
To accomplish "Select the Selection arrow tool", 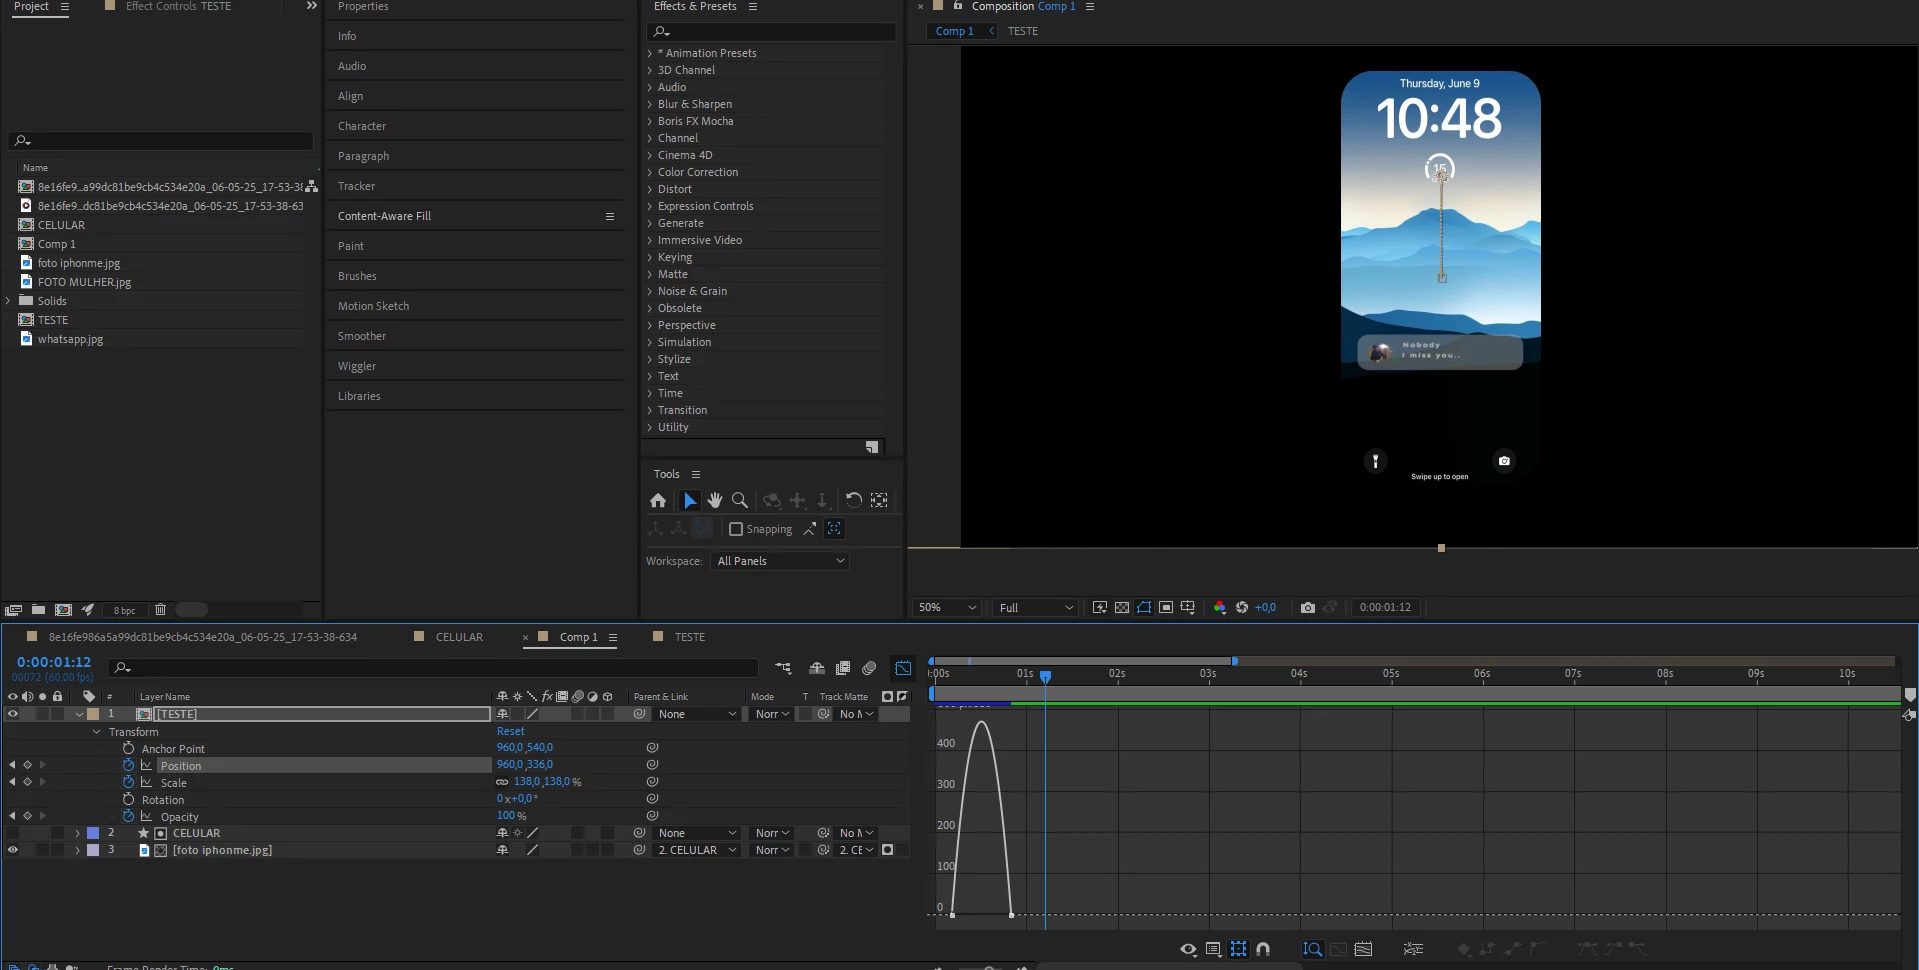I will [690, 500].
